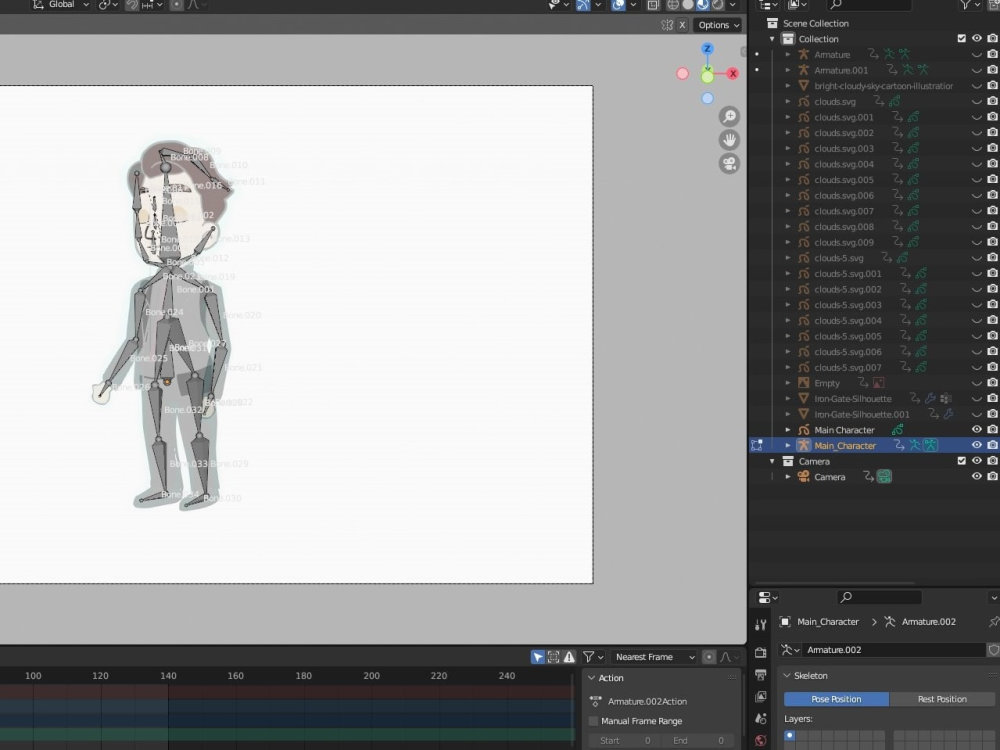Image resolution: width=1000 pixels, height=750 pixels.
Task: Enable Manual Frame Range checkbox
Action: click(593, 721)
